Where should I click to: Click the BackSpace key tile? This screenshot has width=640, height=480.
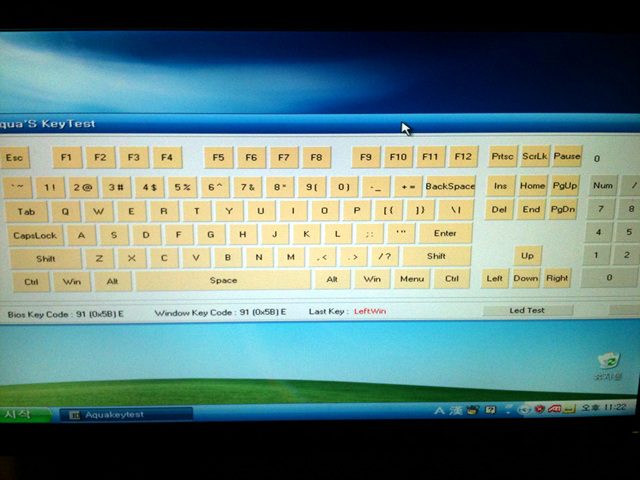(450, 187)
